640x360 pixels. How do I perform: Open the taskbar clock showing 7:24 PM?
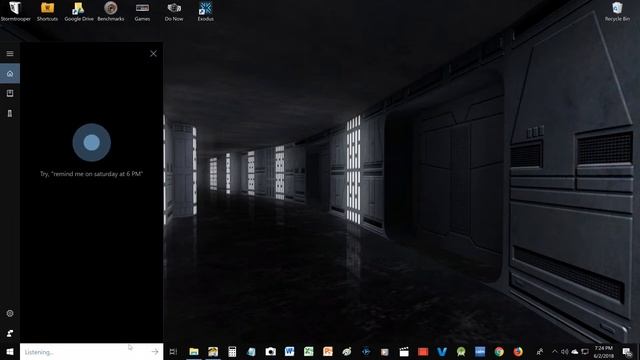tap(603, 352)
